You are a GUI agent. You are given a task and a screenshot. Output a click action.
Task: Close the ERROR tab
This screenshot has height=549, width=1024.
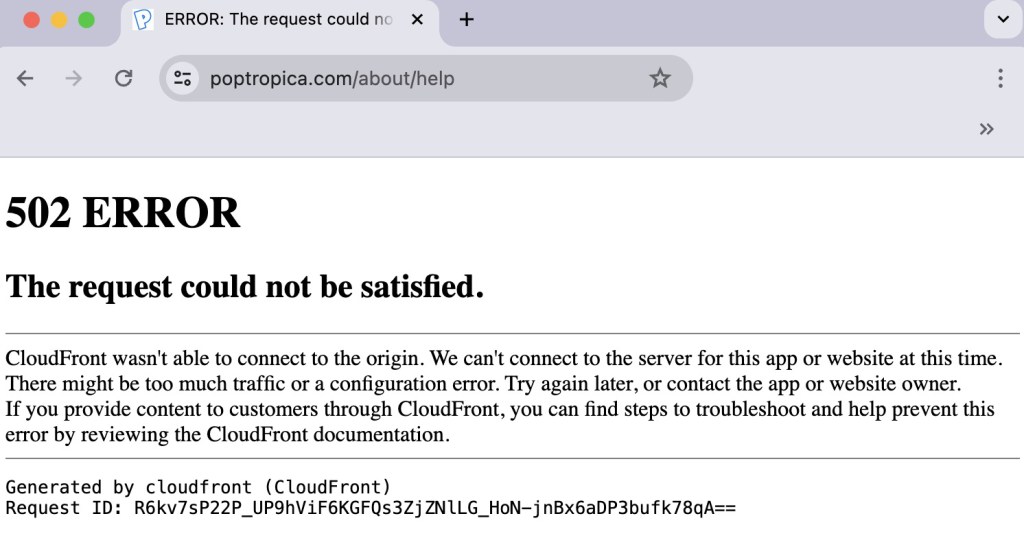pos(418,20)
